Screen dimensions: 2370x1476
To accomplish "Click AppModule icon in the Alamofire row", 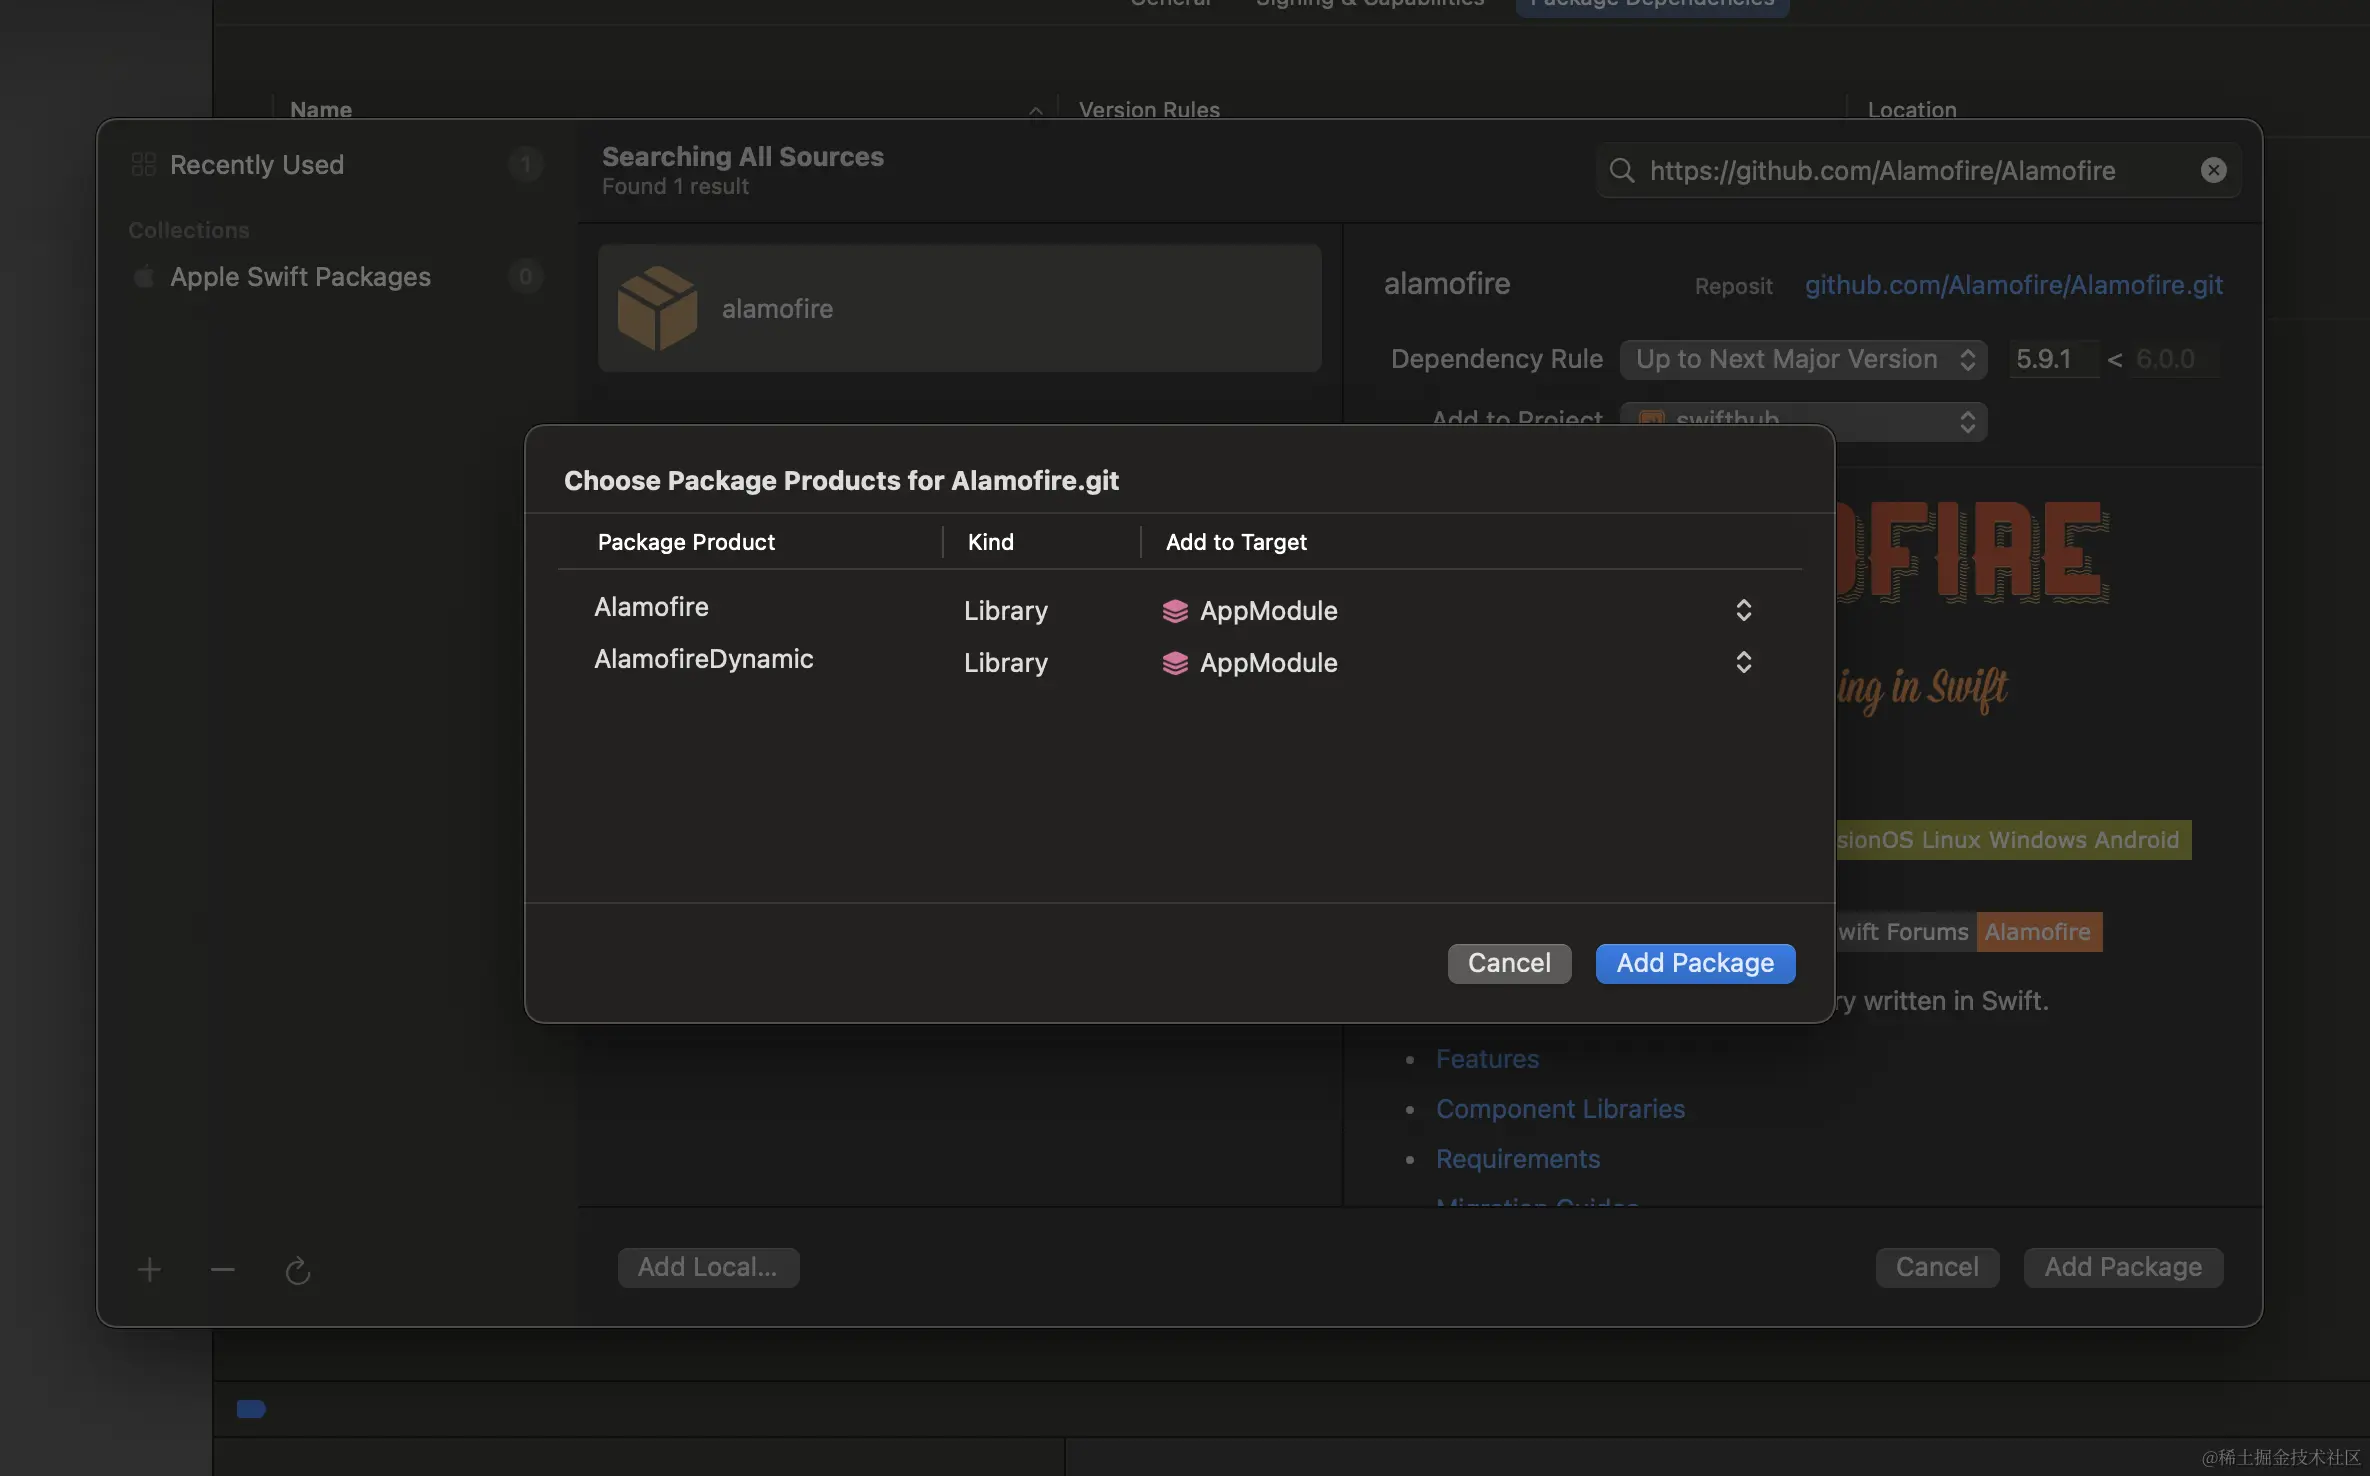I will point(1175,611).
